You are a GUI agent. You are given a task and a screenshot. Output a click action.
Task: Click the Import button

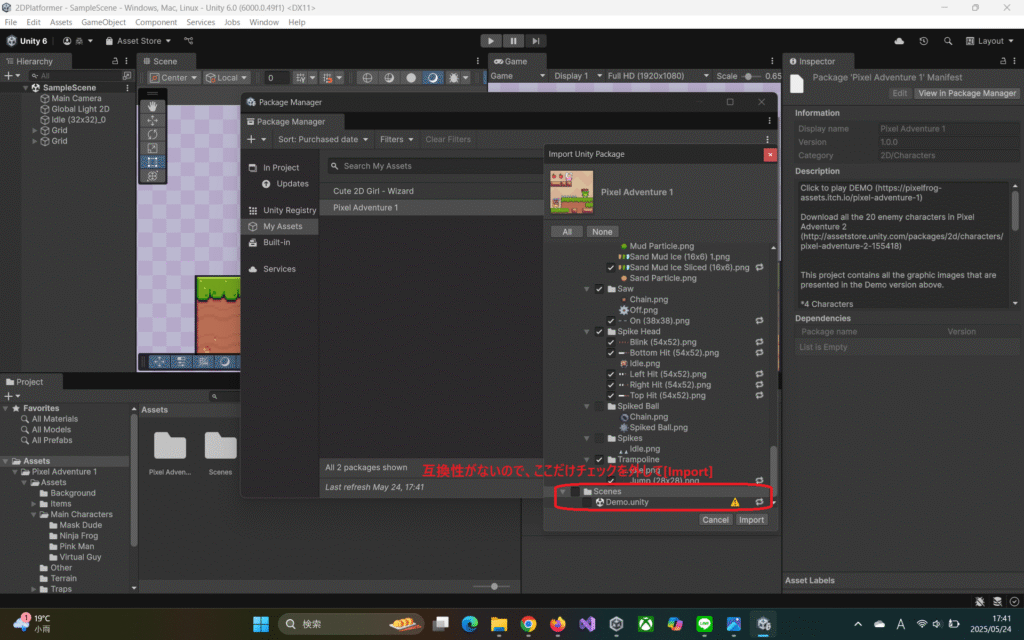pos(751,520)
